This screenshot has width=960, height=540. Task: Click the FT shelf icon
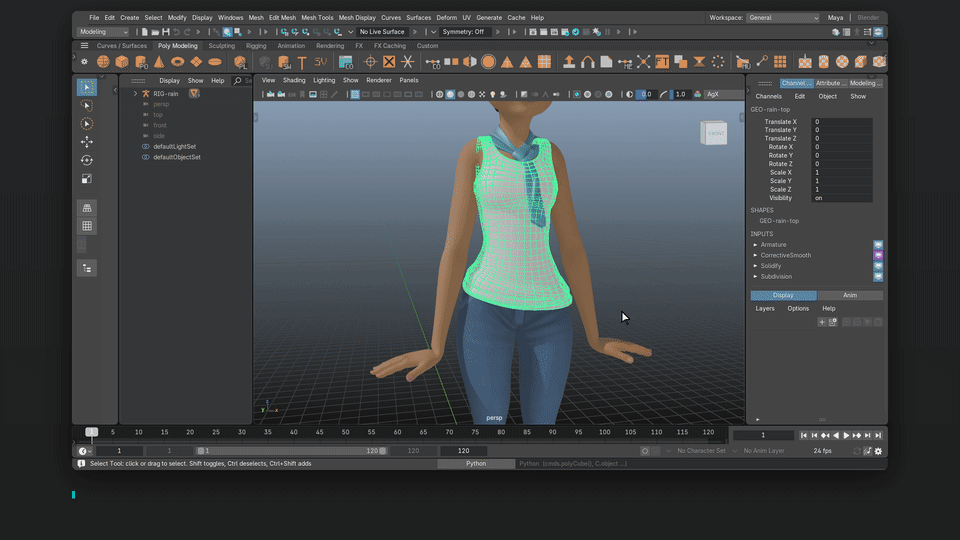click(662, 62)
